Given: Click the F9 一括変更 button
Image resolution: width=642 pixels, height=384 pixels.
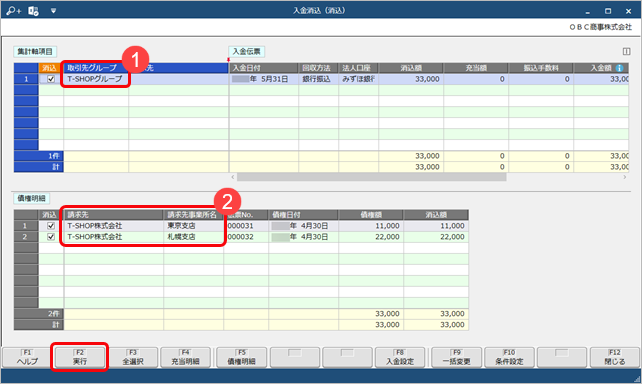Looking at the screenshot, I should [457, 357].
